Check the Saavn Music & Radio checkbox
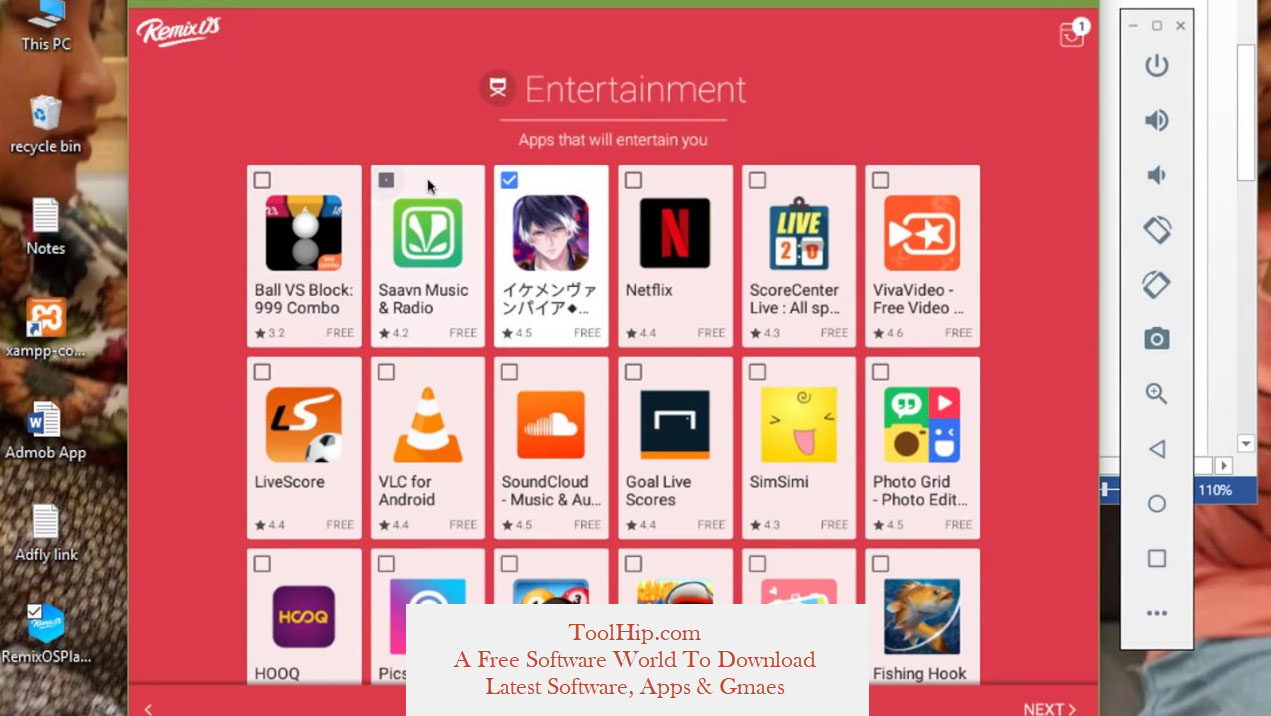Viewport: 1271px width, 716px height. (386, 180)
